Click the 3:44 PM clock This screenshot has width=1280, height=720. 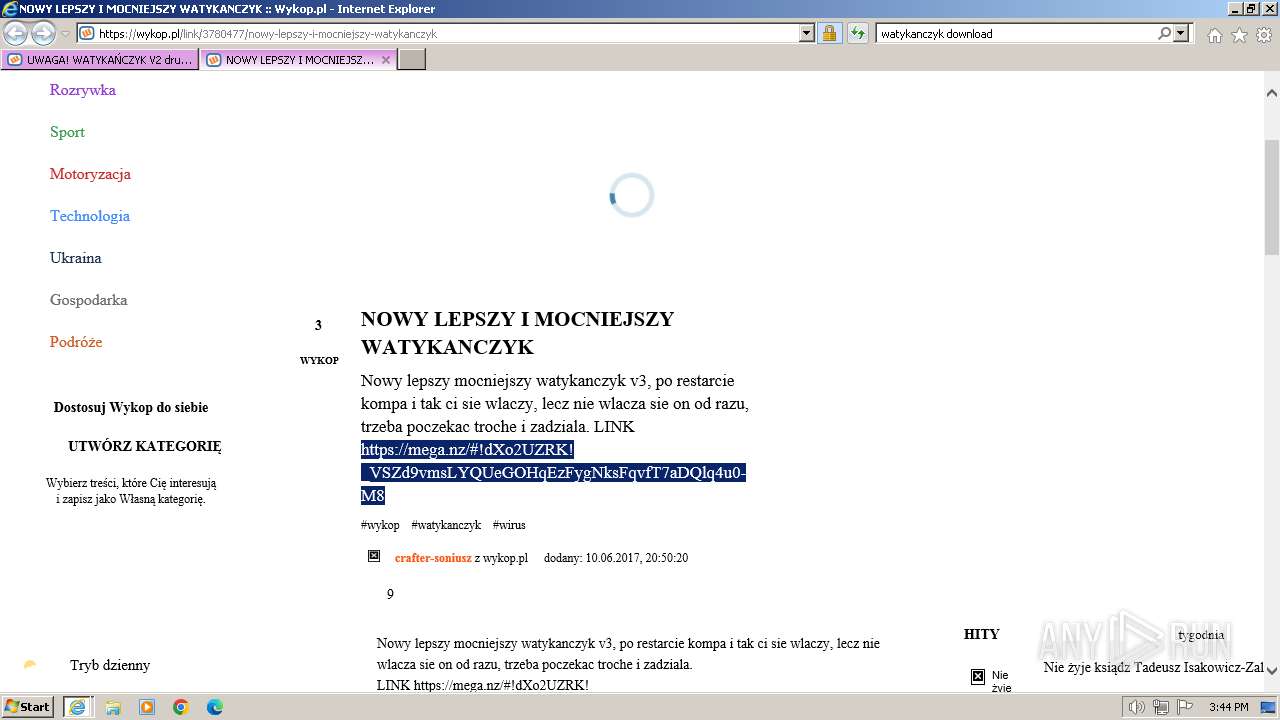pos(1229,707)
